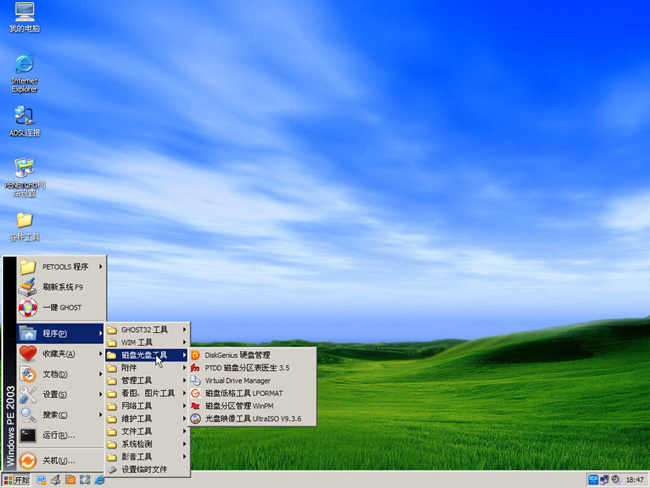Open 网络工具 menu folder
Image resolution: width=650 pixels, height=488 pixels.
point(147,406)
